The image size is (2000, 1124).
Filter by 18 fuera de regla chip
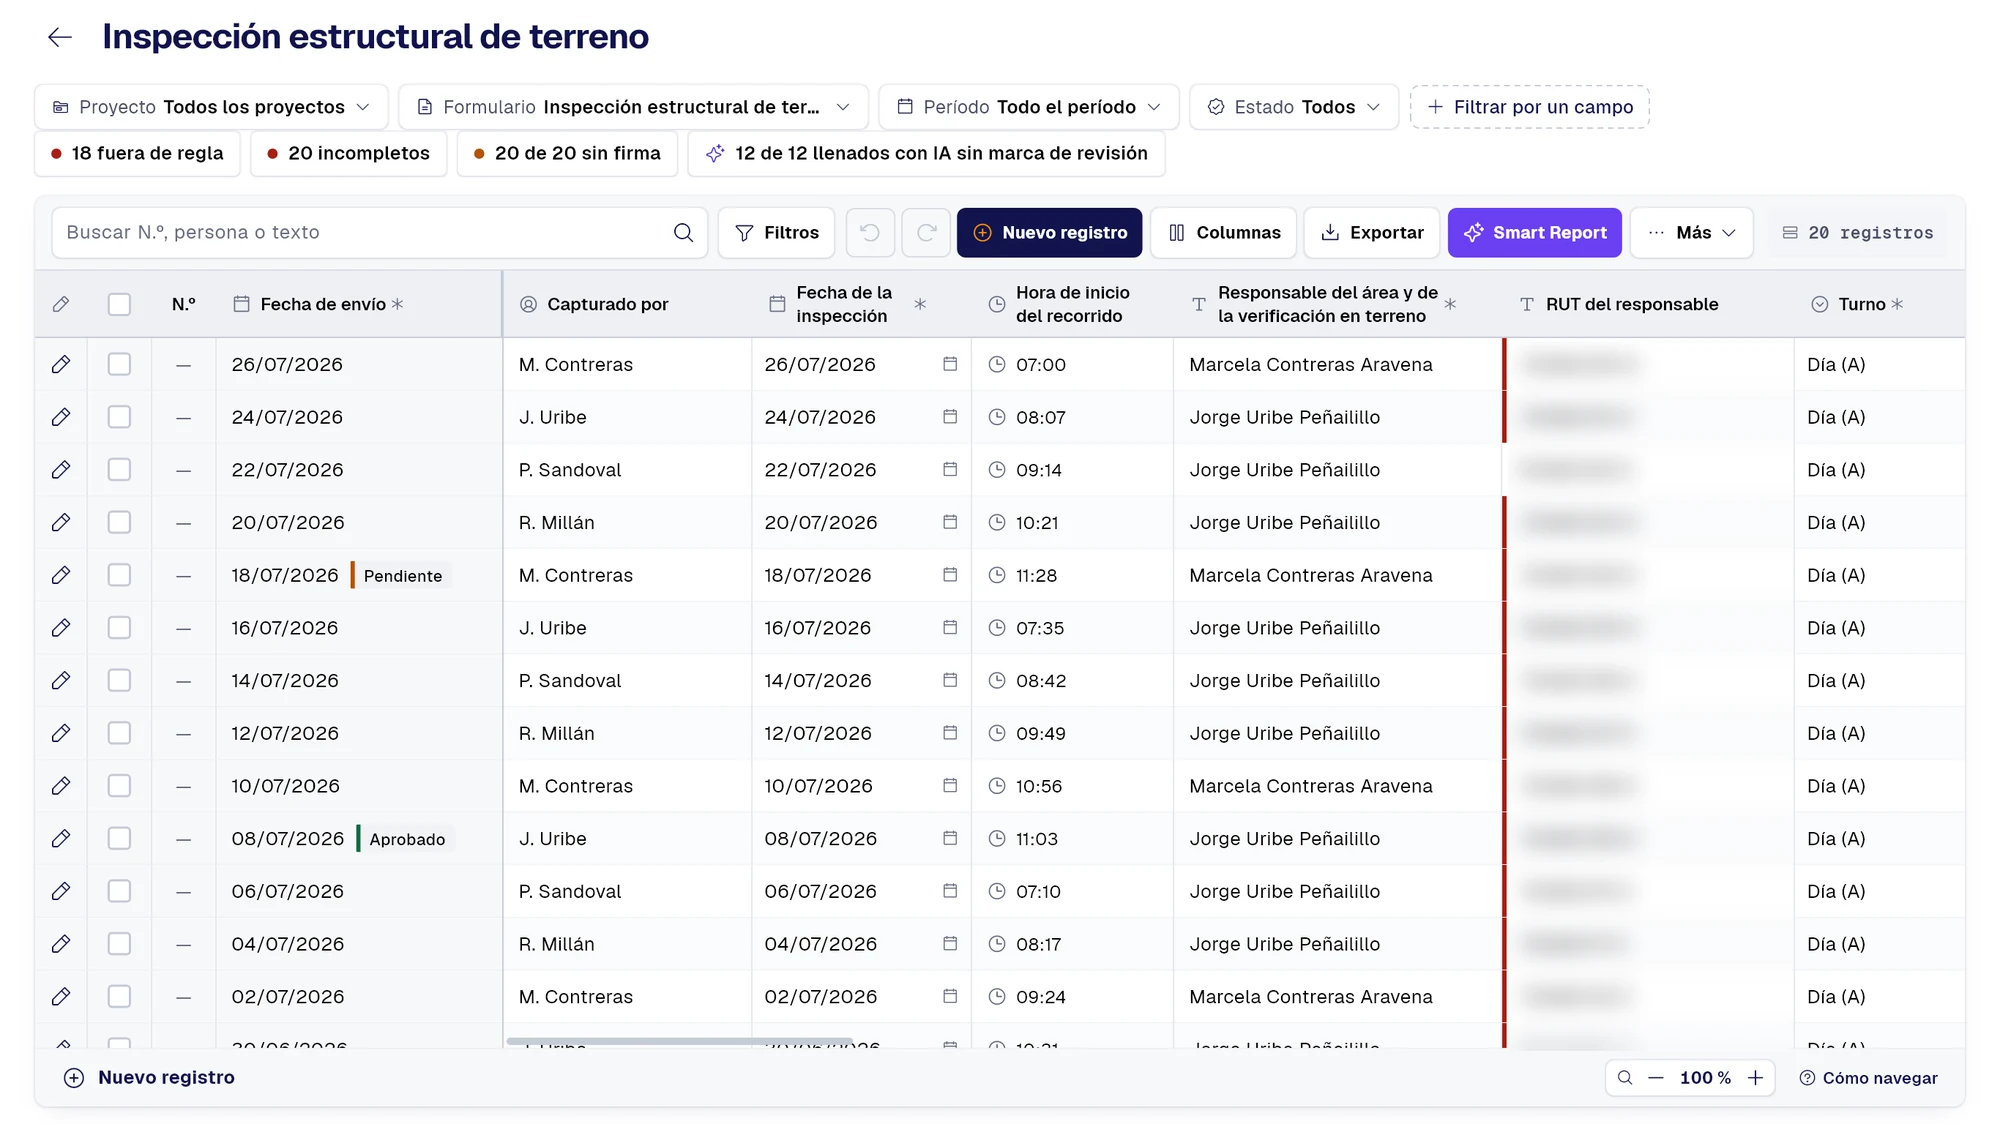click(137, 153)
